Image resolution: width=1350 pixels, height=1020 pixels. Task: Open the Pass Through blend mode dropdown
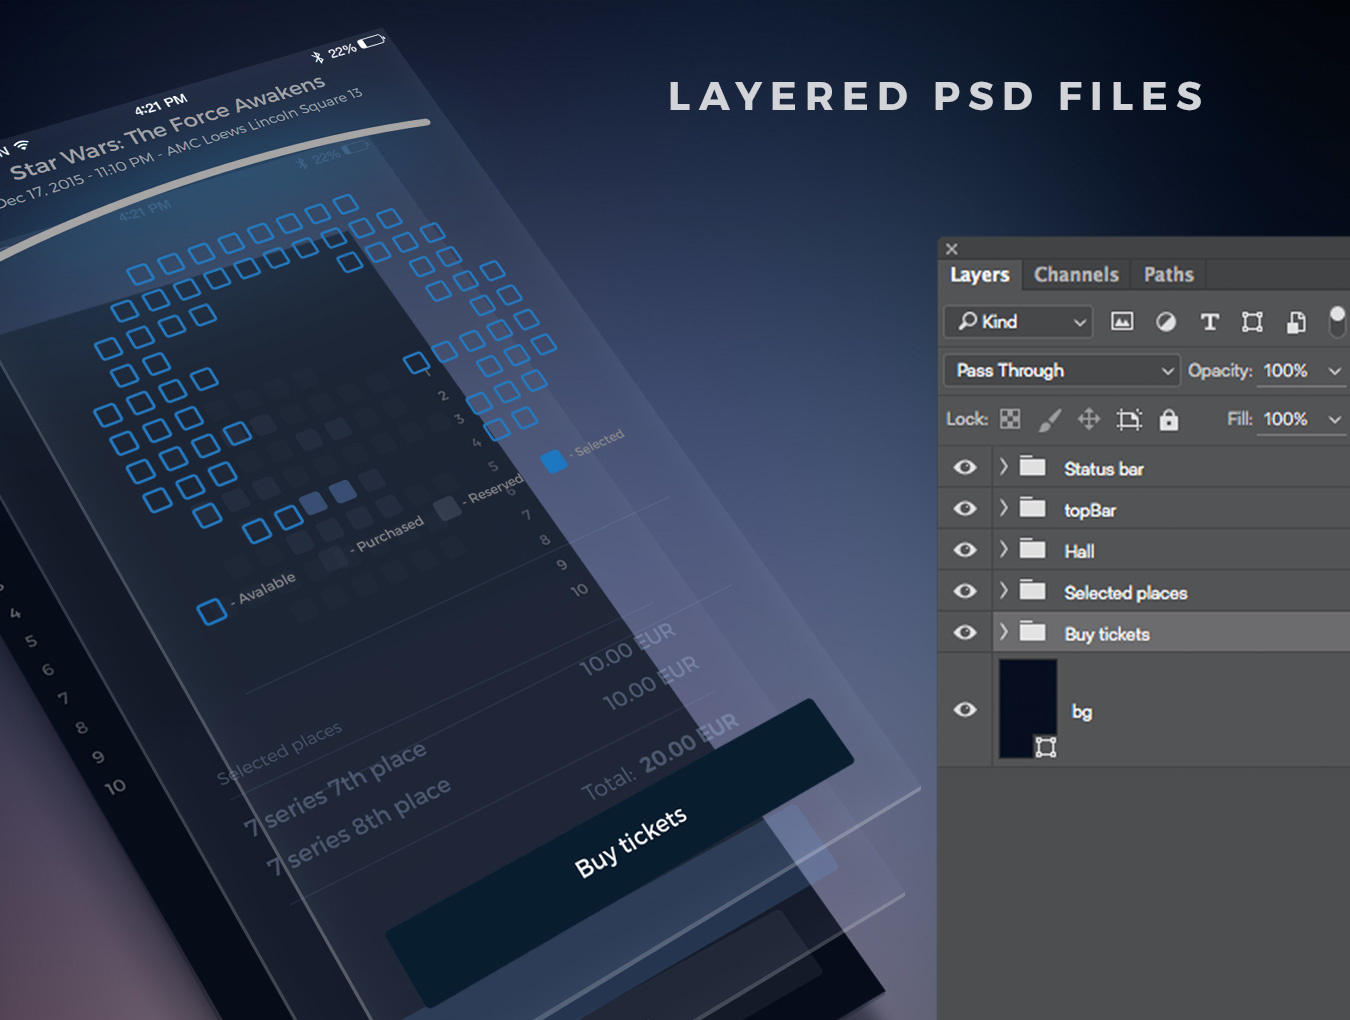[1061, 371]
